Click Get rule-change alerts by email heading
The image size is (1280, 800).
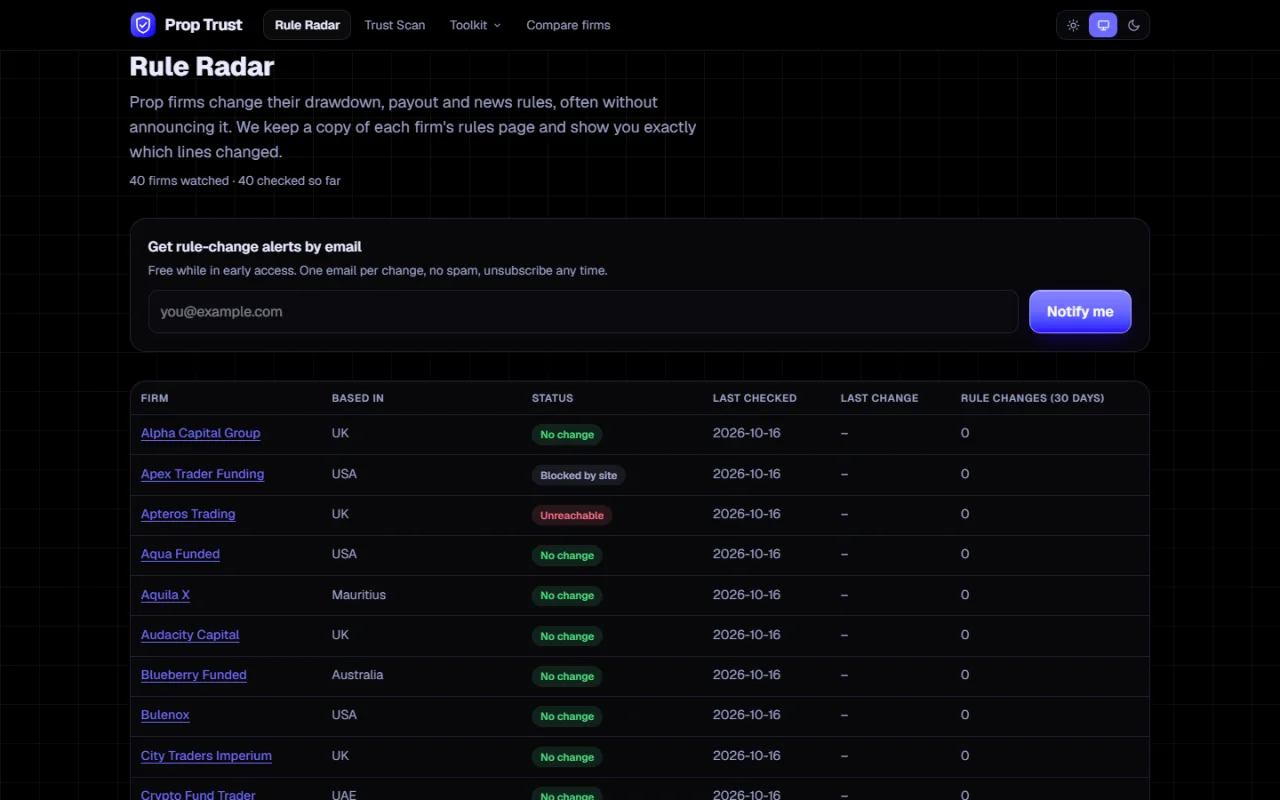[x=255, y=247]
